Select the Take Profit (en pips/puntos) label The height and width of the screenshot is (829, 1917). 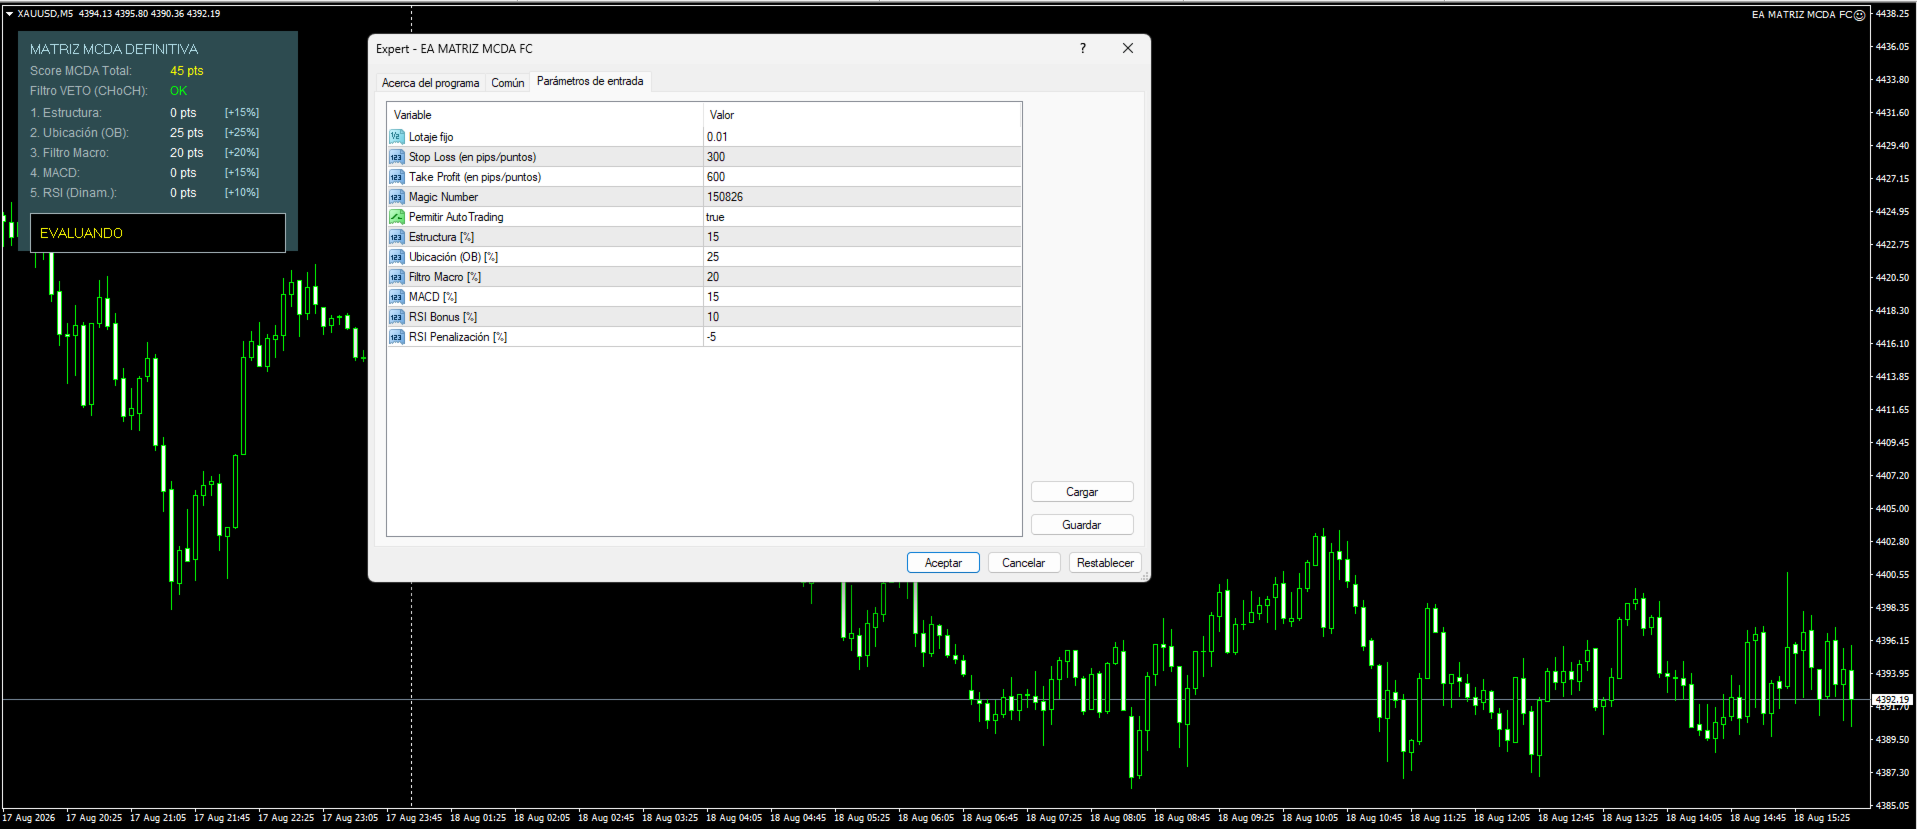(475, 177)
